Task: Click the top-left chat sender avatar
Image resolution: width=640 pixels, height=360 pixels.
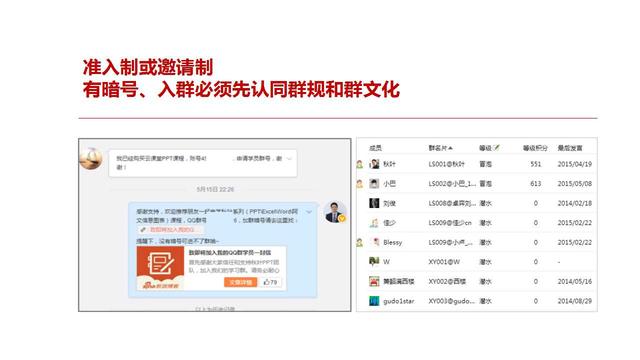Action: pyautogui.click(x=91, y=158)
